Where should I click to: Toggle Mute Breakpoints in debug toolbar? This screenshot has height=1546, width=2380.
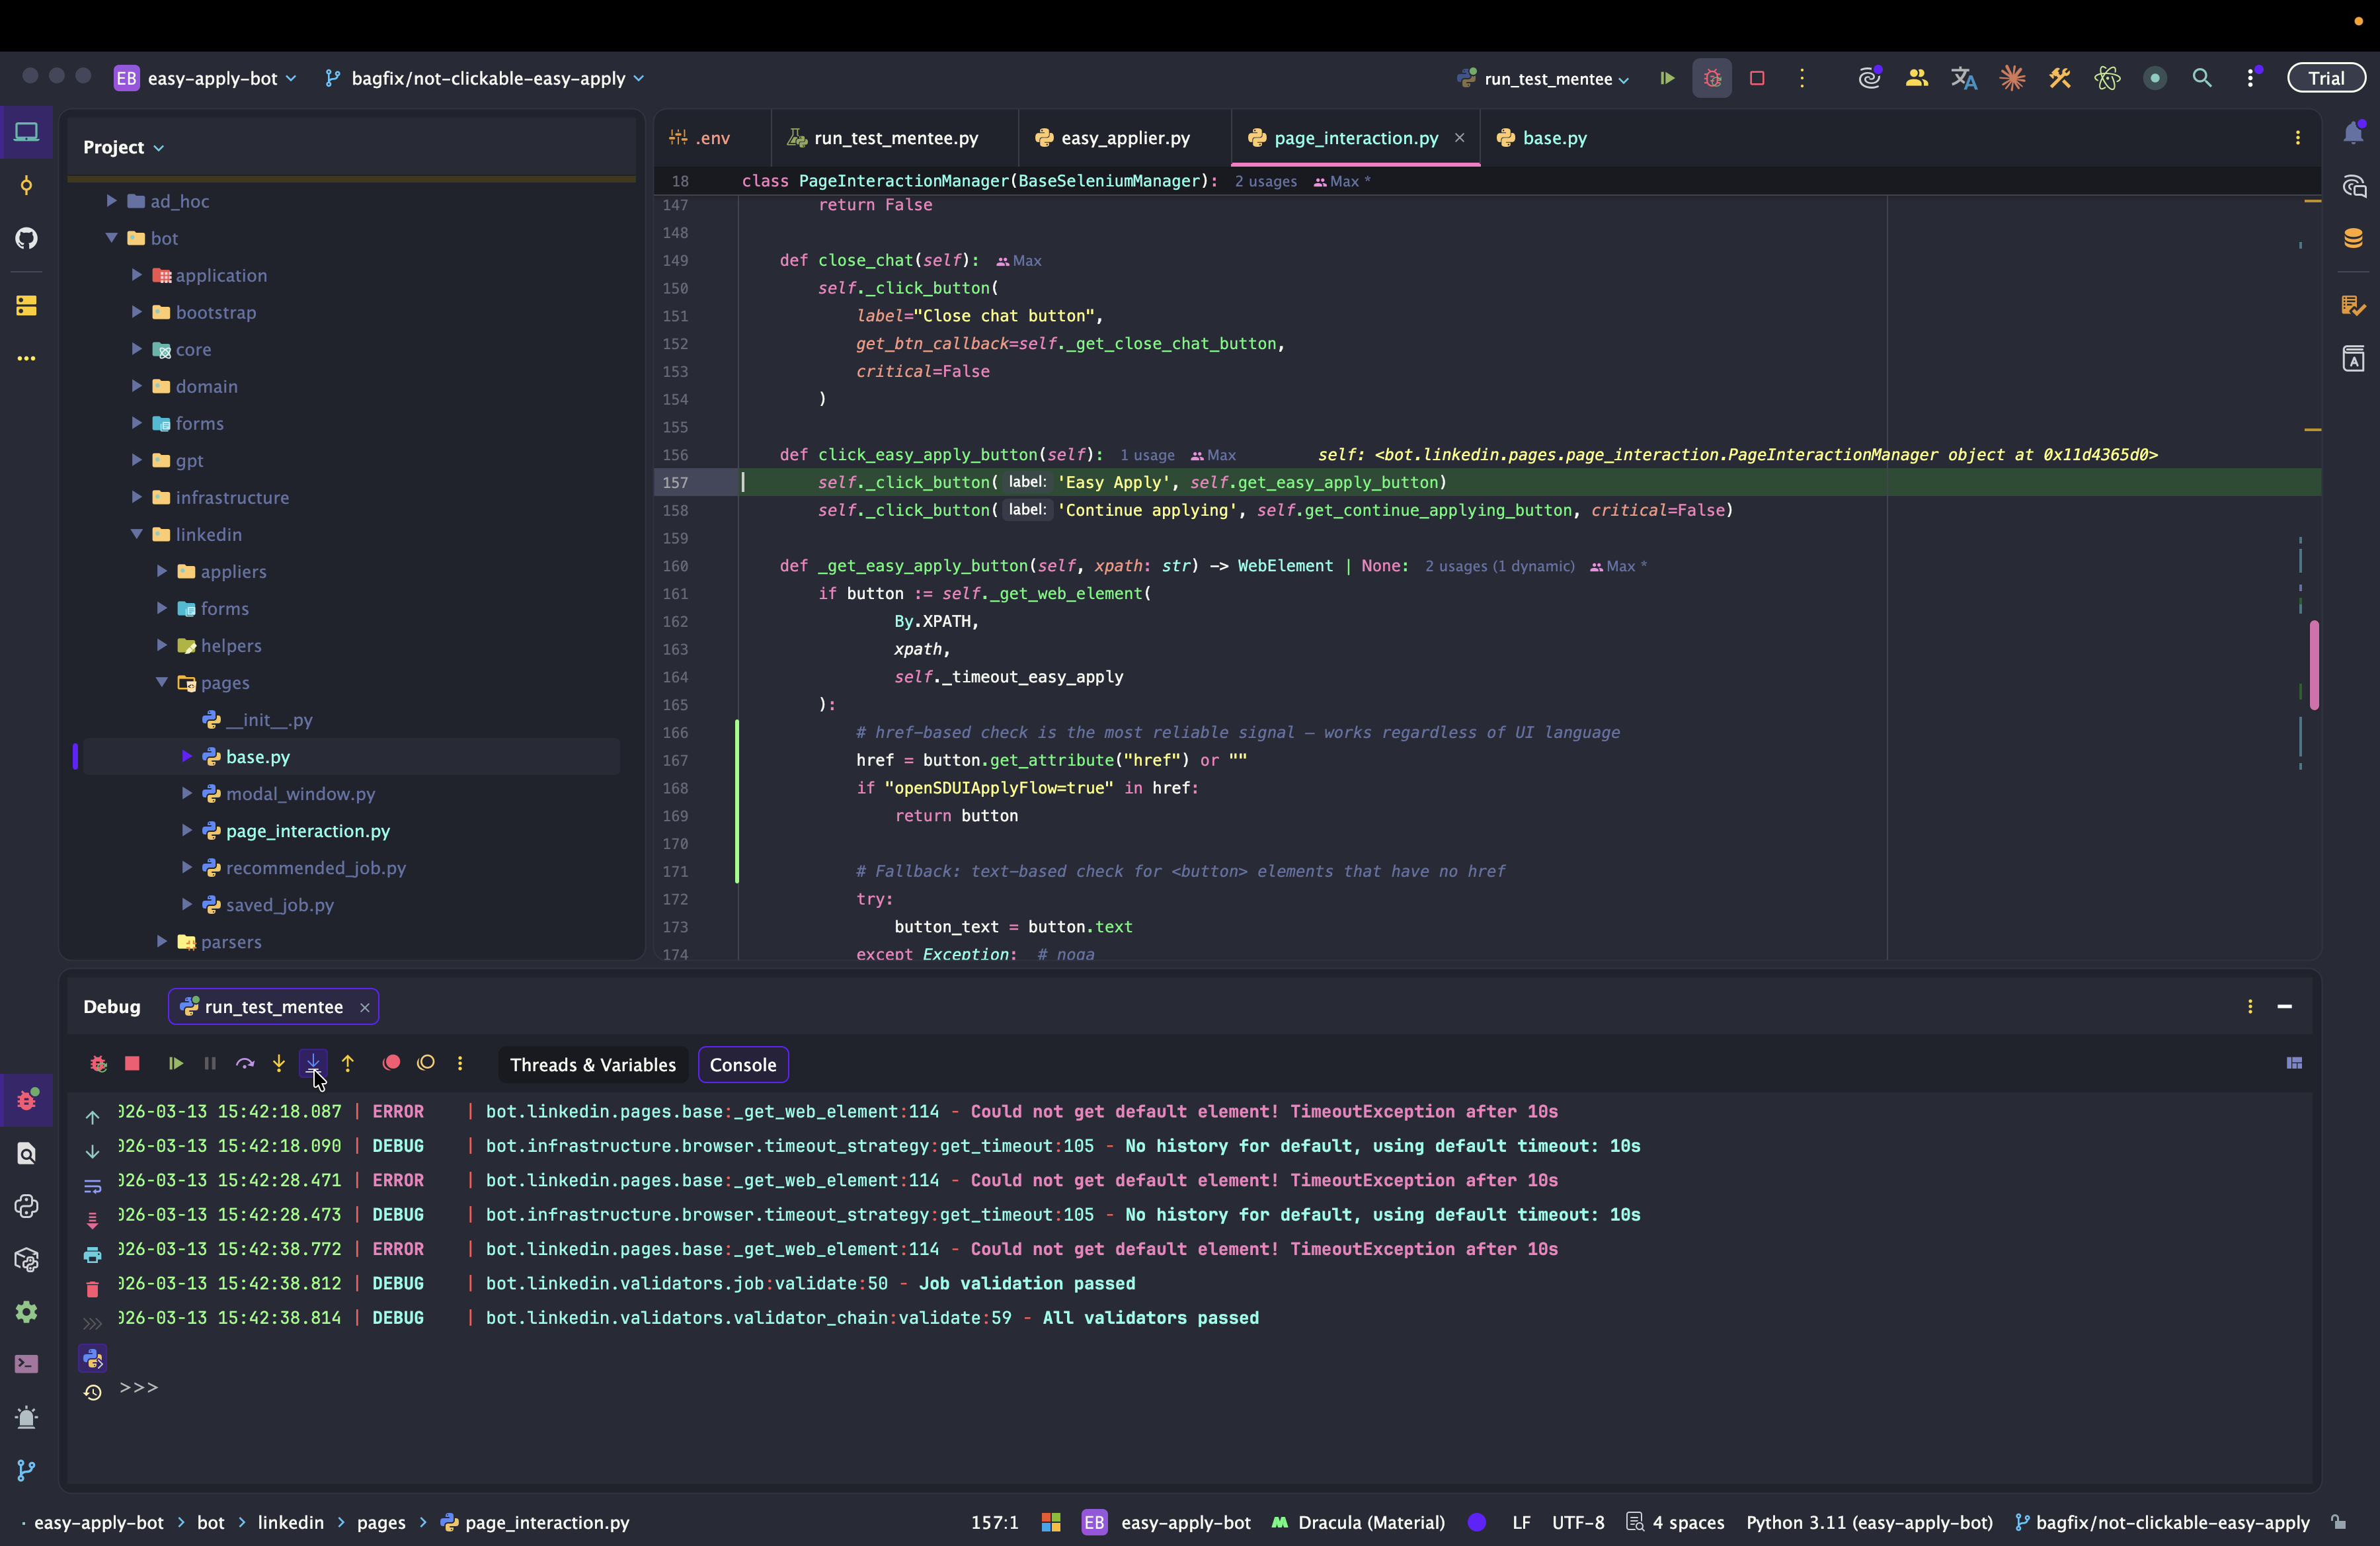click(x=426, y=1064)
